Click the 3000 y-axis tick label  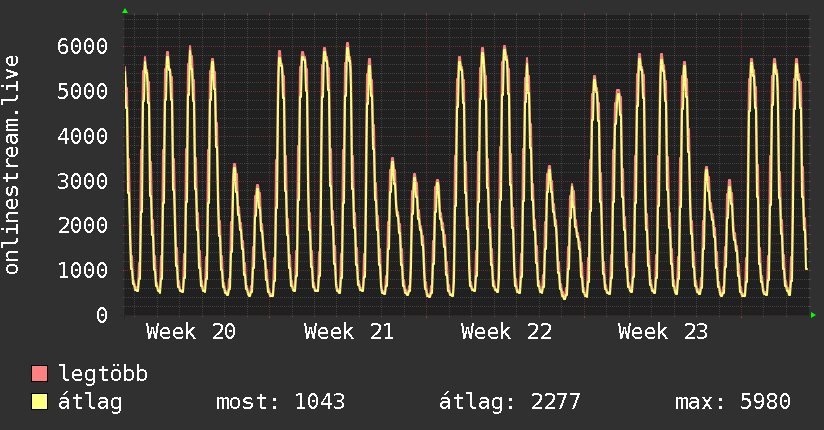click(83, 181)
